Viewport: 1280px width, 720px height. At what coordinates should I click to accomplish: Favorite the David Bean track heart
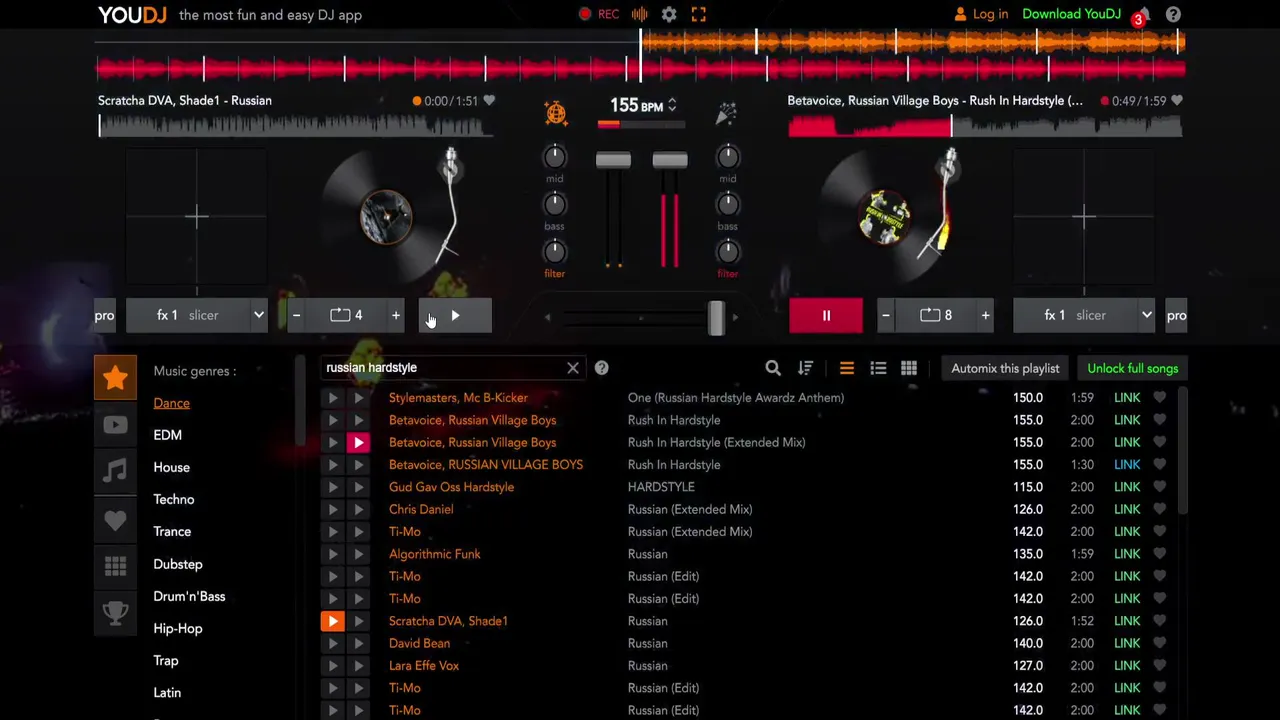tap(1159, 643)
